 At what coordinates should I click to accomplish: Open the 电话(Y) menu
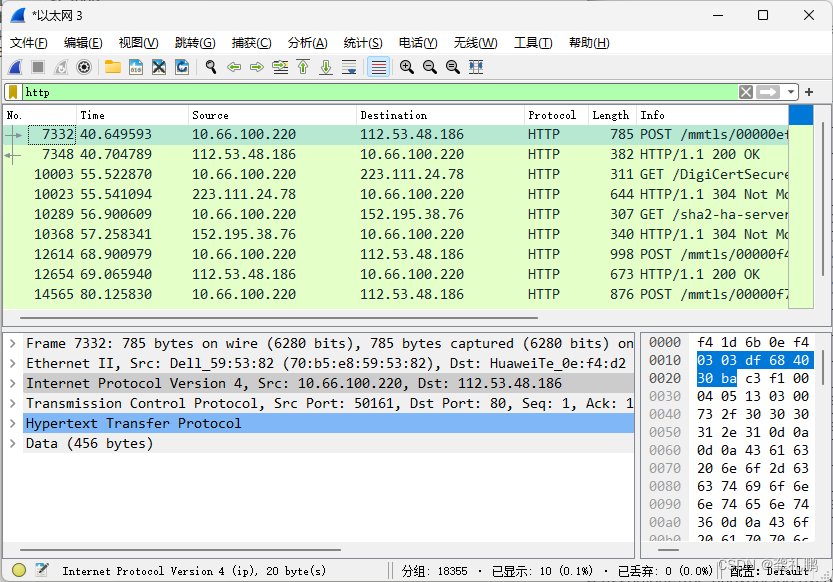(418, 43)
